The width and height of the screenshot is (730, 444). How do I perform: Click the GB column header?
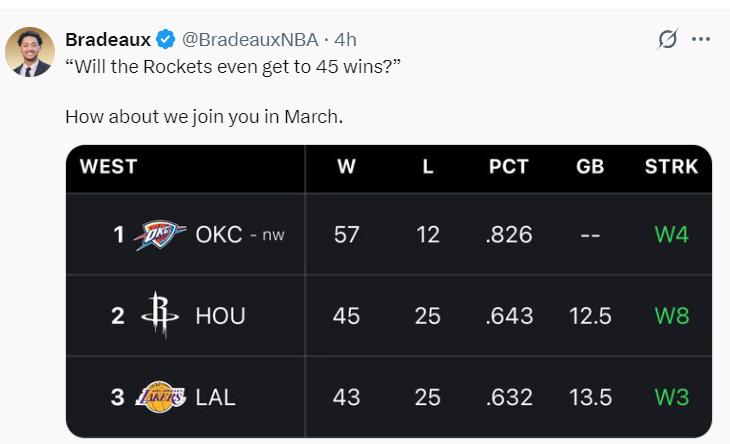[590, 167]
